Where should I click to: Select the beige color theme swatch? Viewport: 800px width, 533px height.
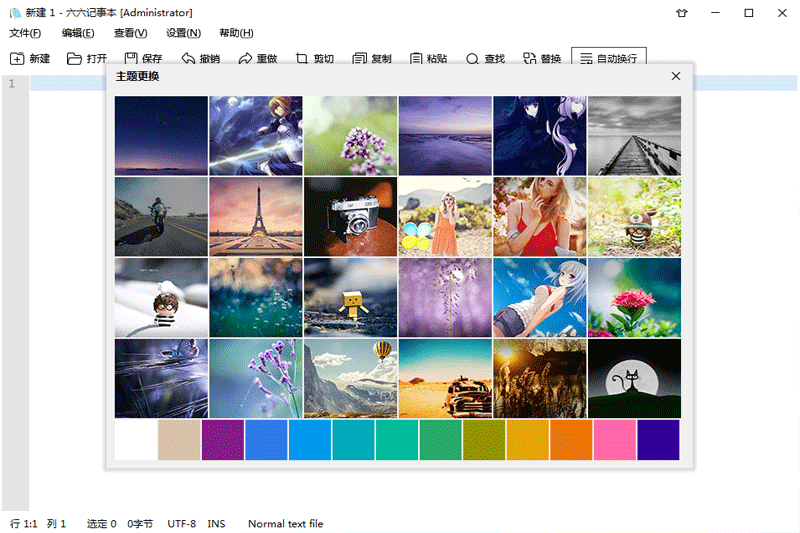pos(179,440)
